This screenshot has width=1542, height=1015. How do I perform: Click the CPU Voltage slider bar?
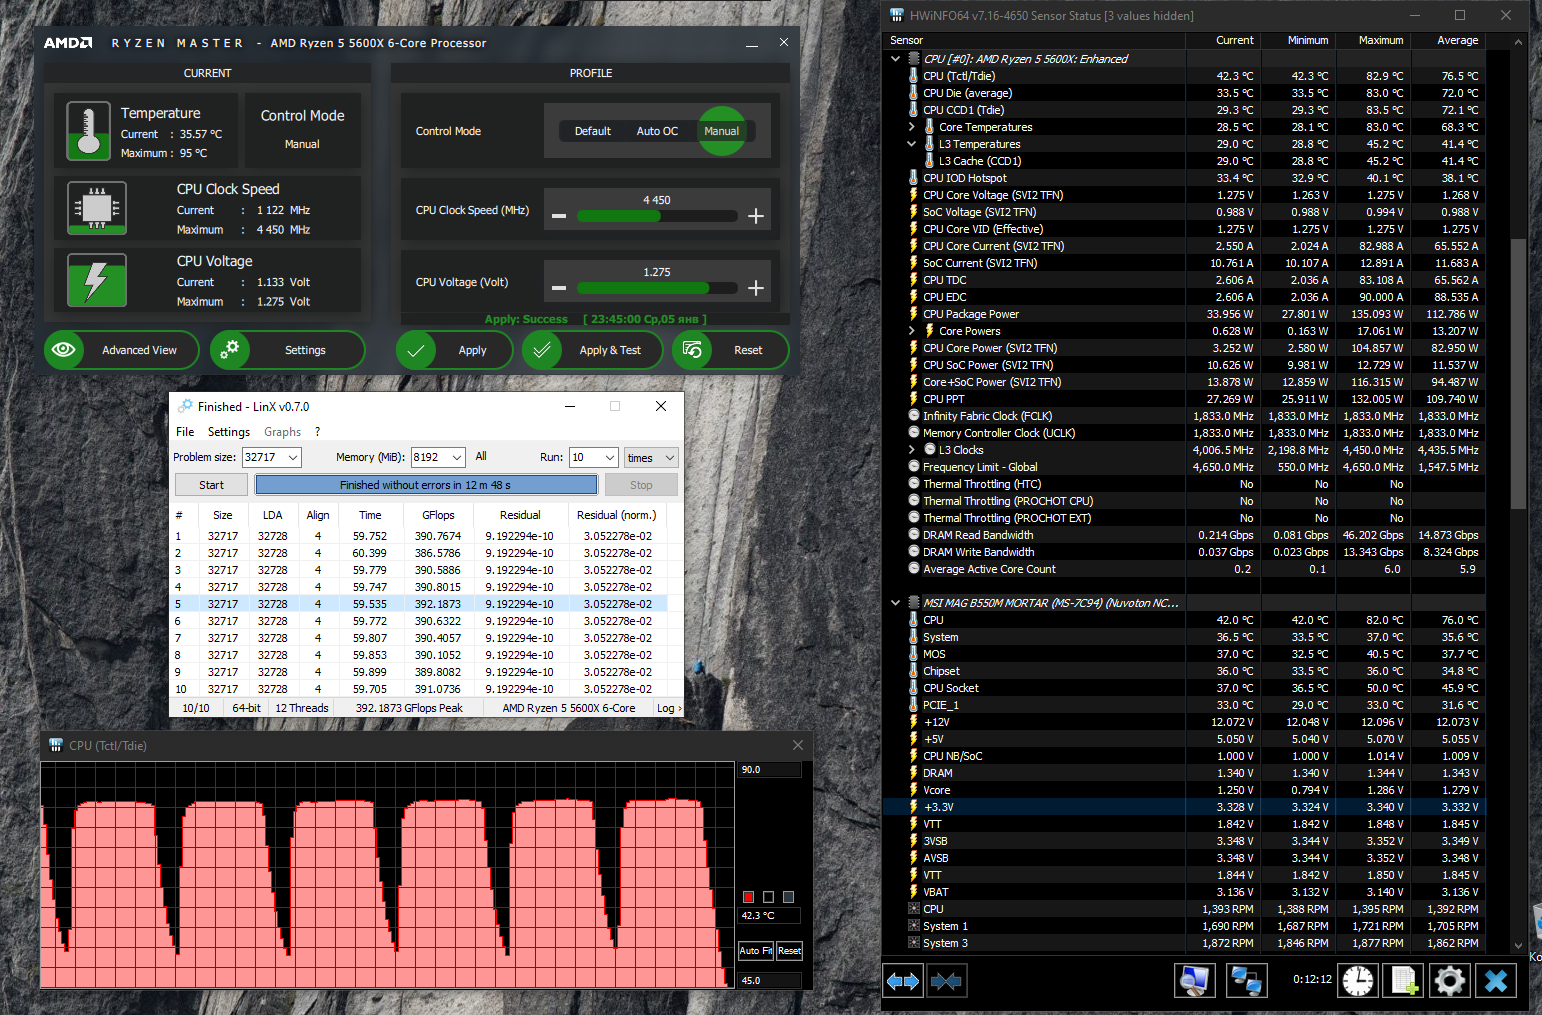point(657,288)
